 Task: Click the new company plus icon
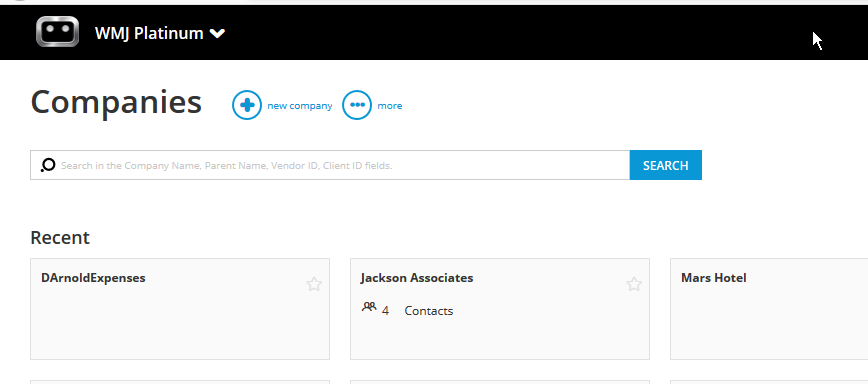point(247,105)
